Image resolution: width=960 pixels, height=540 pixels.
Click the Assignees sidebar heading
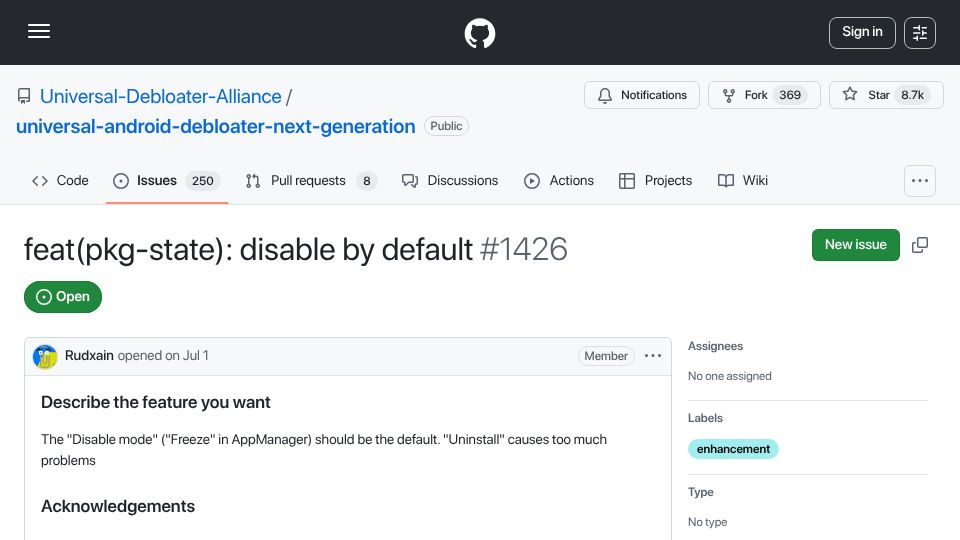pyautogui.click(x=715, y=346)
